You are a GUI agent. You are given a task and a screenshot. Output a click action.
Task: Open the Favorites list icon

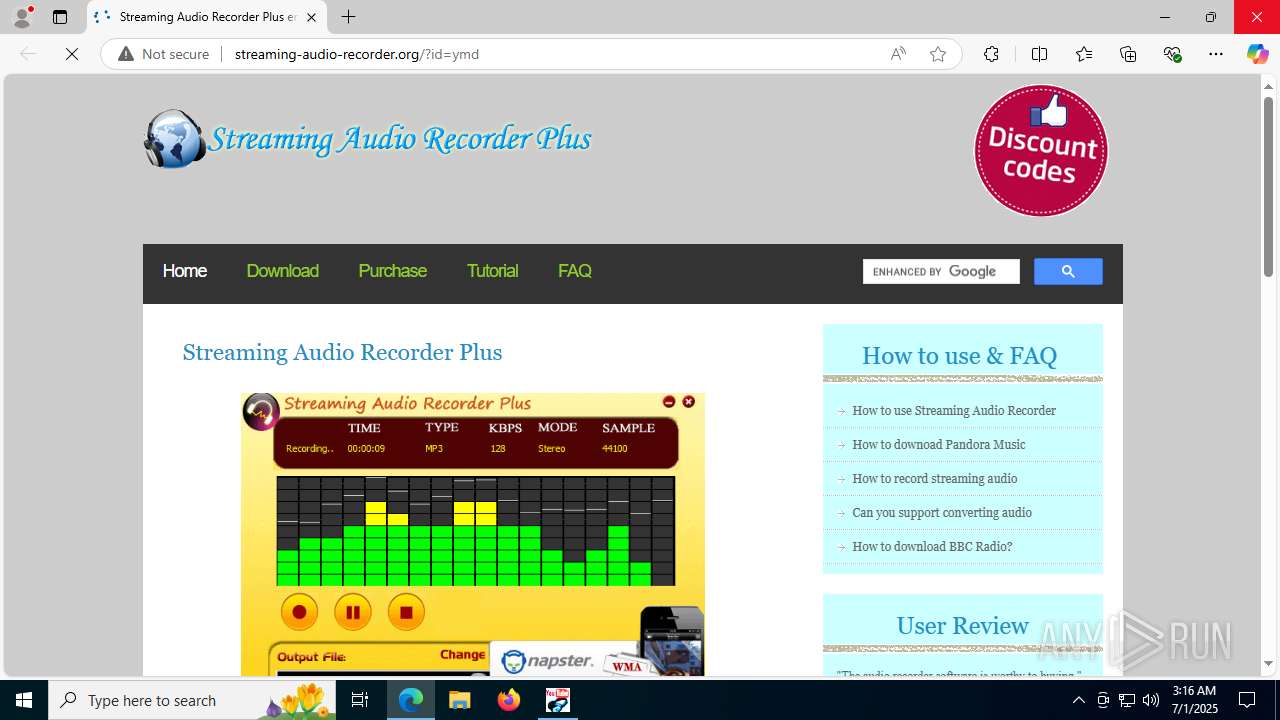(1084, 54)
